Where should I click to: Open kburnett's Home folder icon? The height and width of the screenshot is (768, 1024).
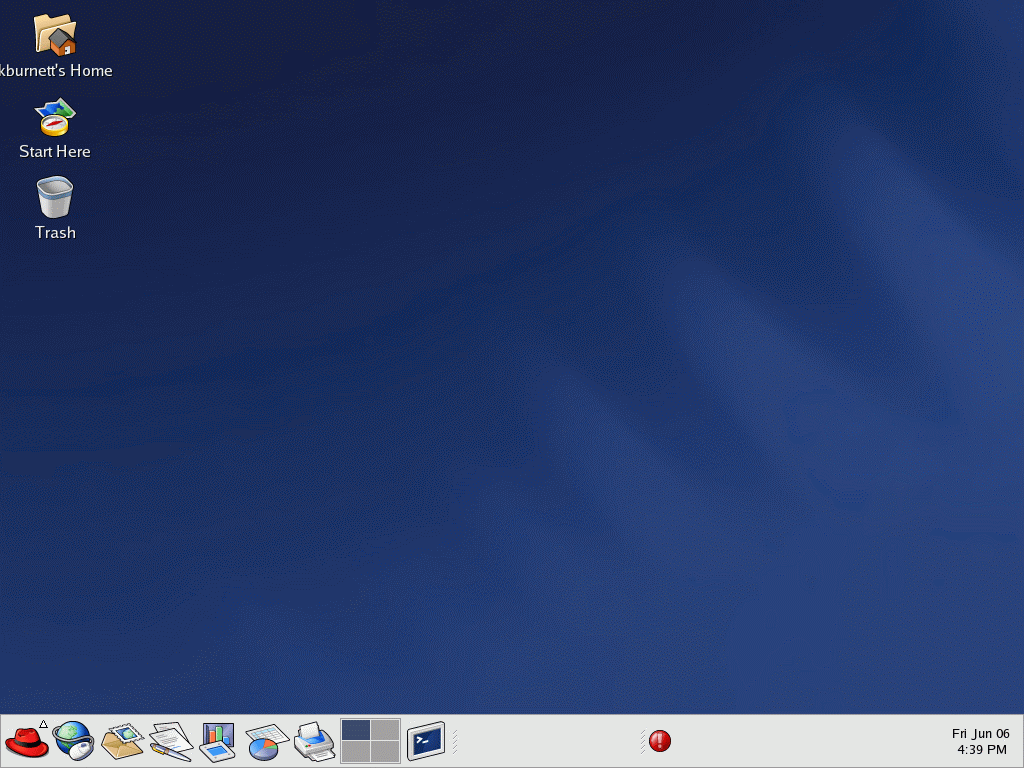coord(55,35)
